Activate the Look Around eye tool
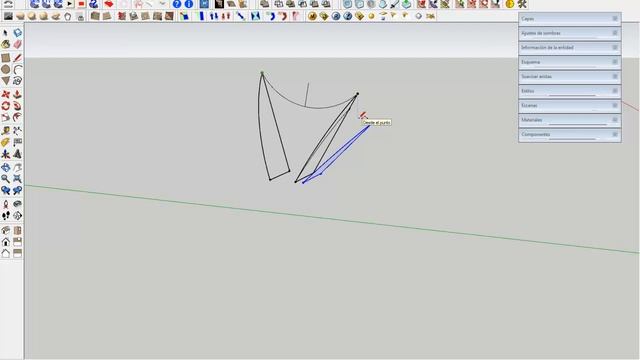The image size is (640, 360). coord(17,204)
